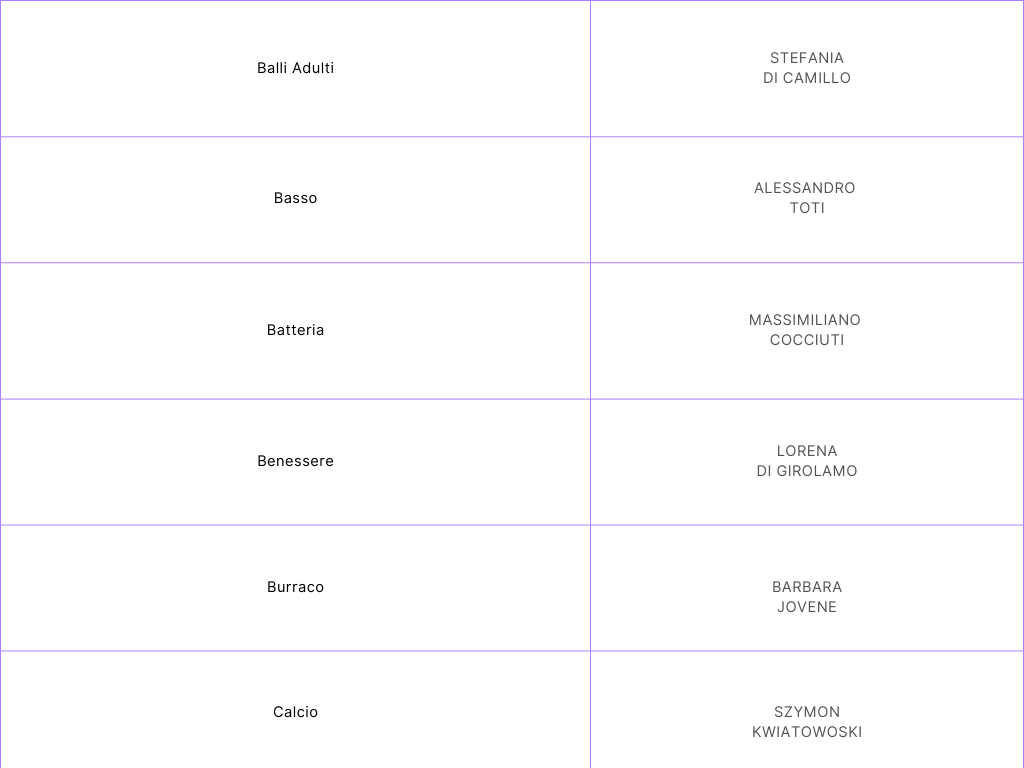Click instructor name Lorena

pyautogui.click(x=807, y=451)
